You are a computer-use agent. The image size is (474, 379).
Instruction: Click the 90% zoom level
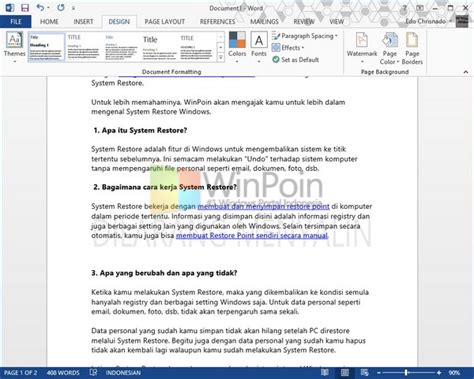(x=455, y=373)
